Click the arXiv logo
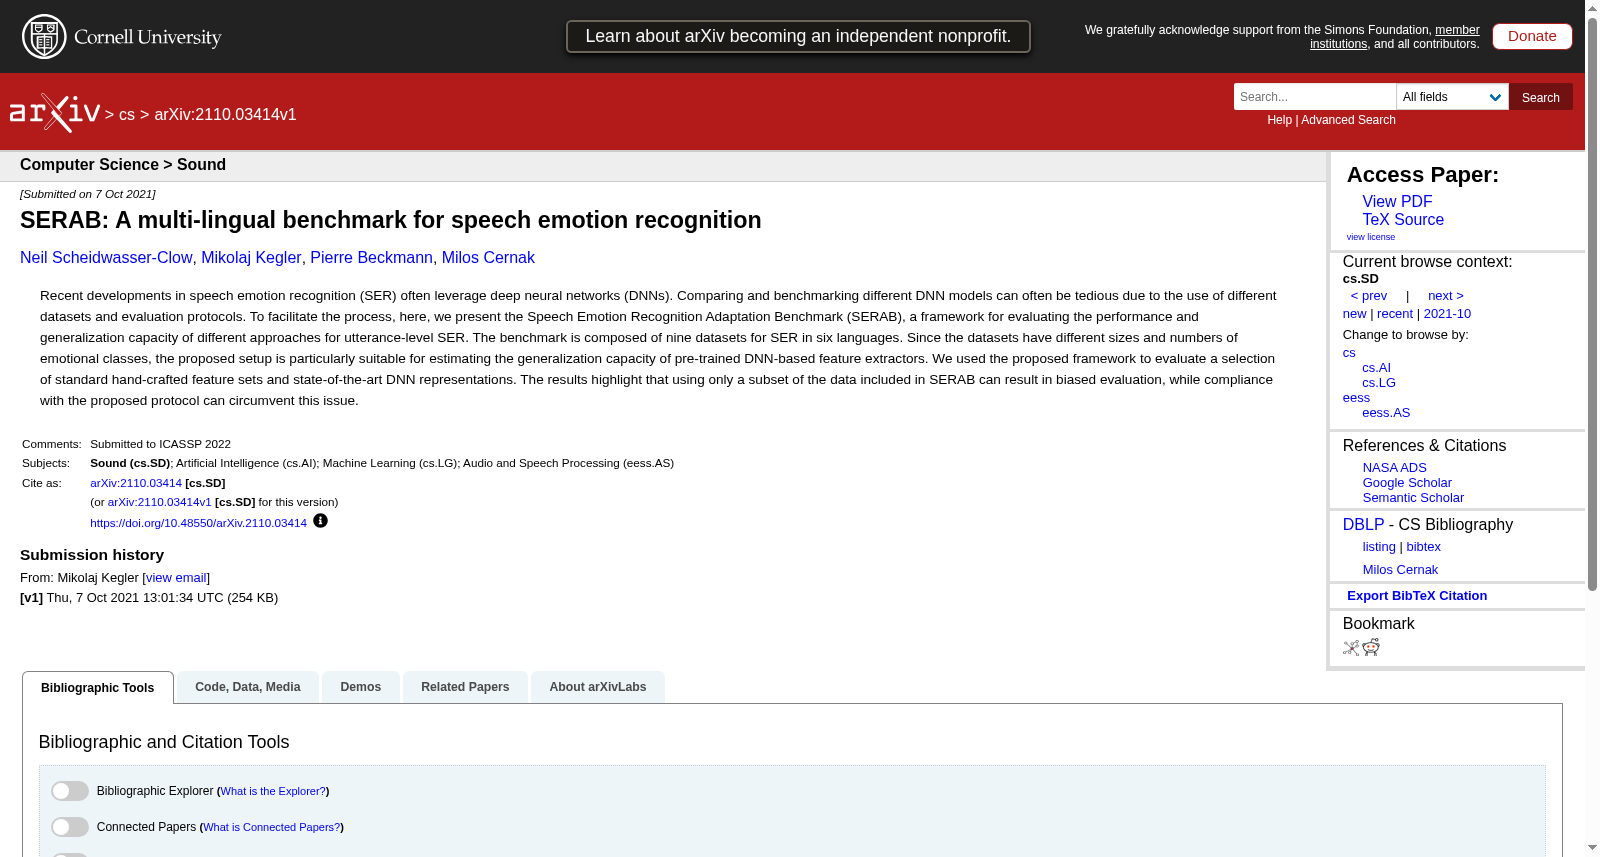The width and height of the screenshot is (1600, 857). [x=55, y=113]
